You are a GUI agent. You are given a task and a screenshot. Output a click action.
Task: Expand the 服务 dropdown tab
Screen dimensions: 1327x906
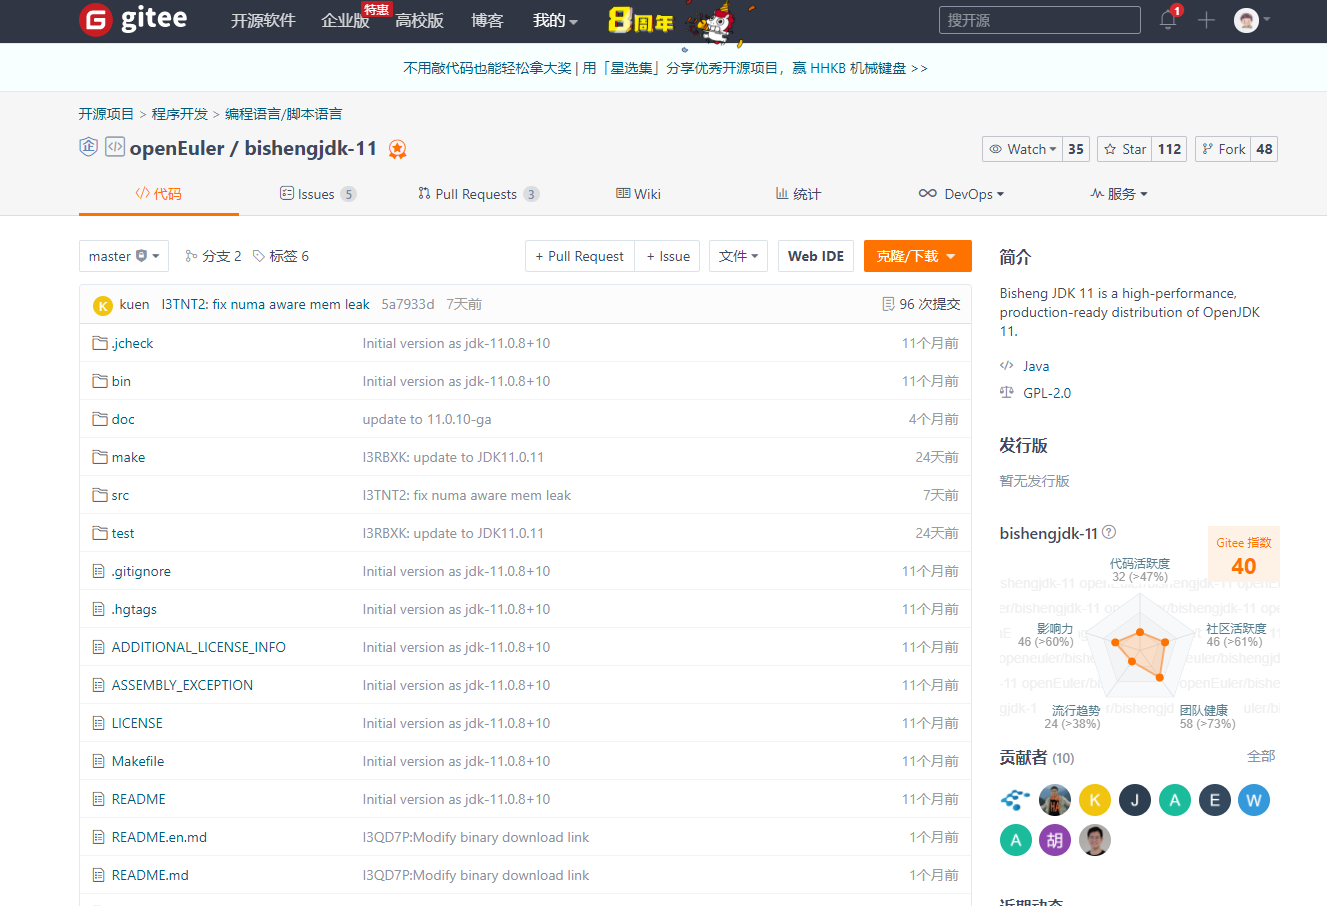point(1119,194)
